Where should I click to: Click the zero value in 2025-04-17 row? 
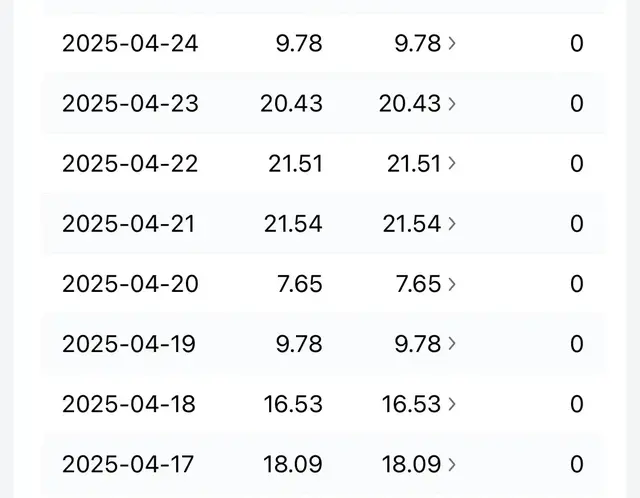coord(576,464)
